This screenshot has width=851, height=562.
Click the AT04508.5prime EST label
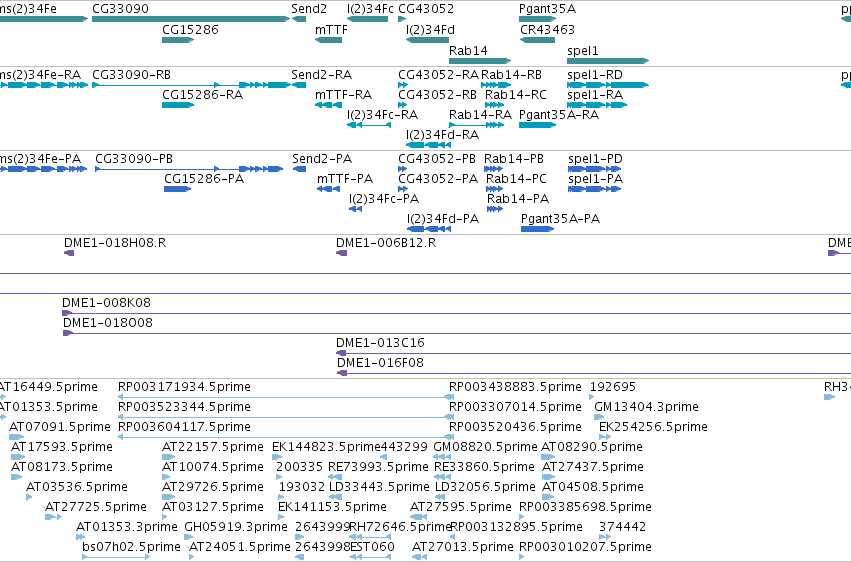(593, 487)
